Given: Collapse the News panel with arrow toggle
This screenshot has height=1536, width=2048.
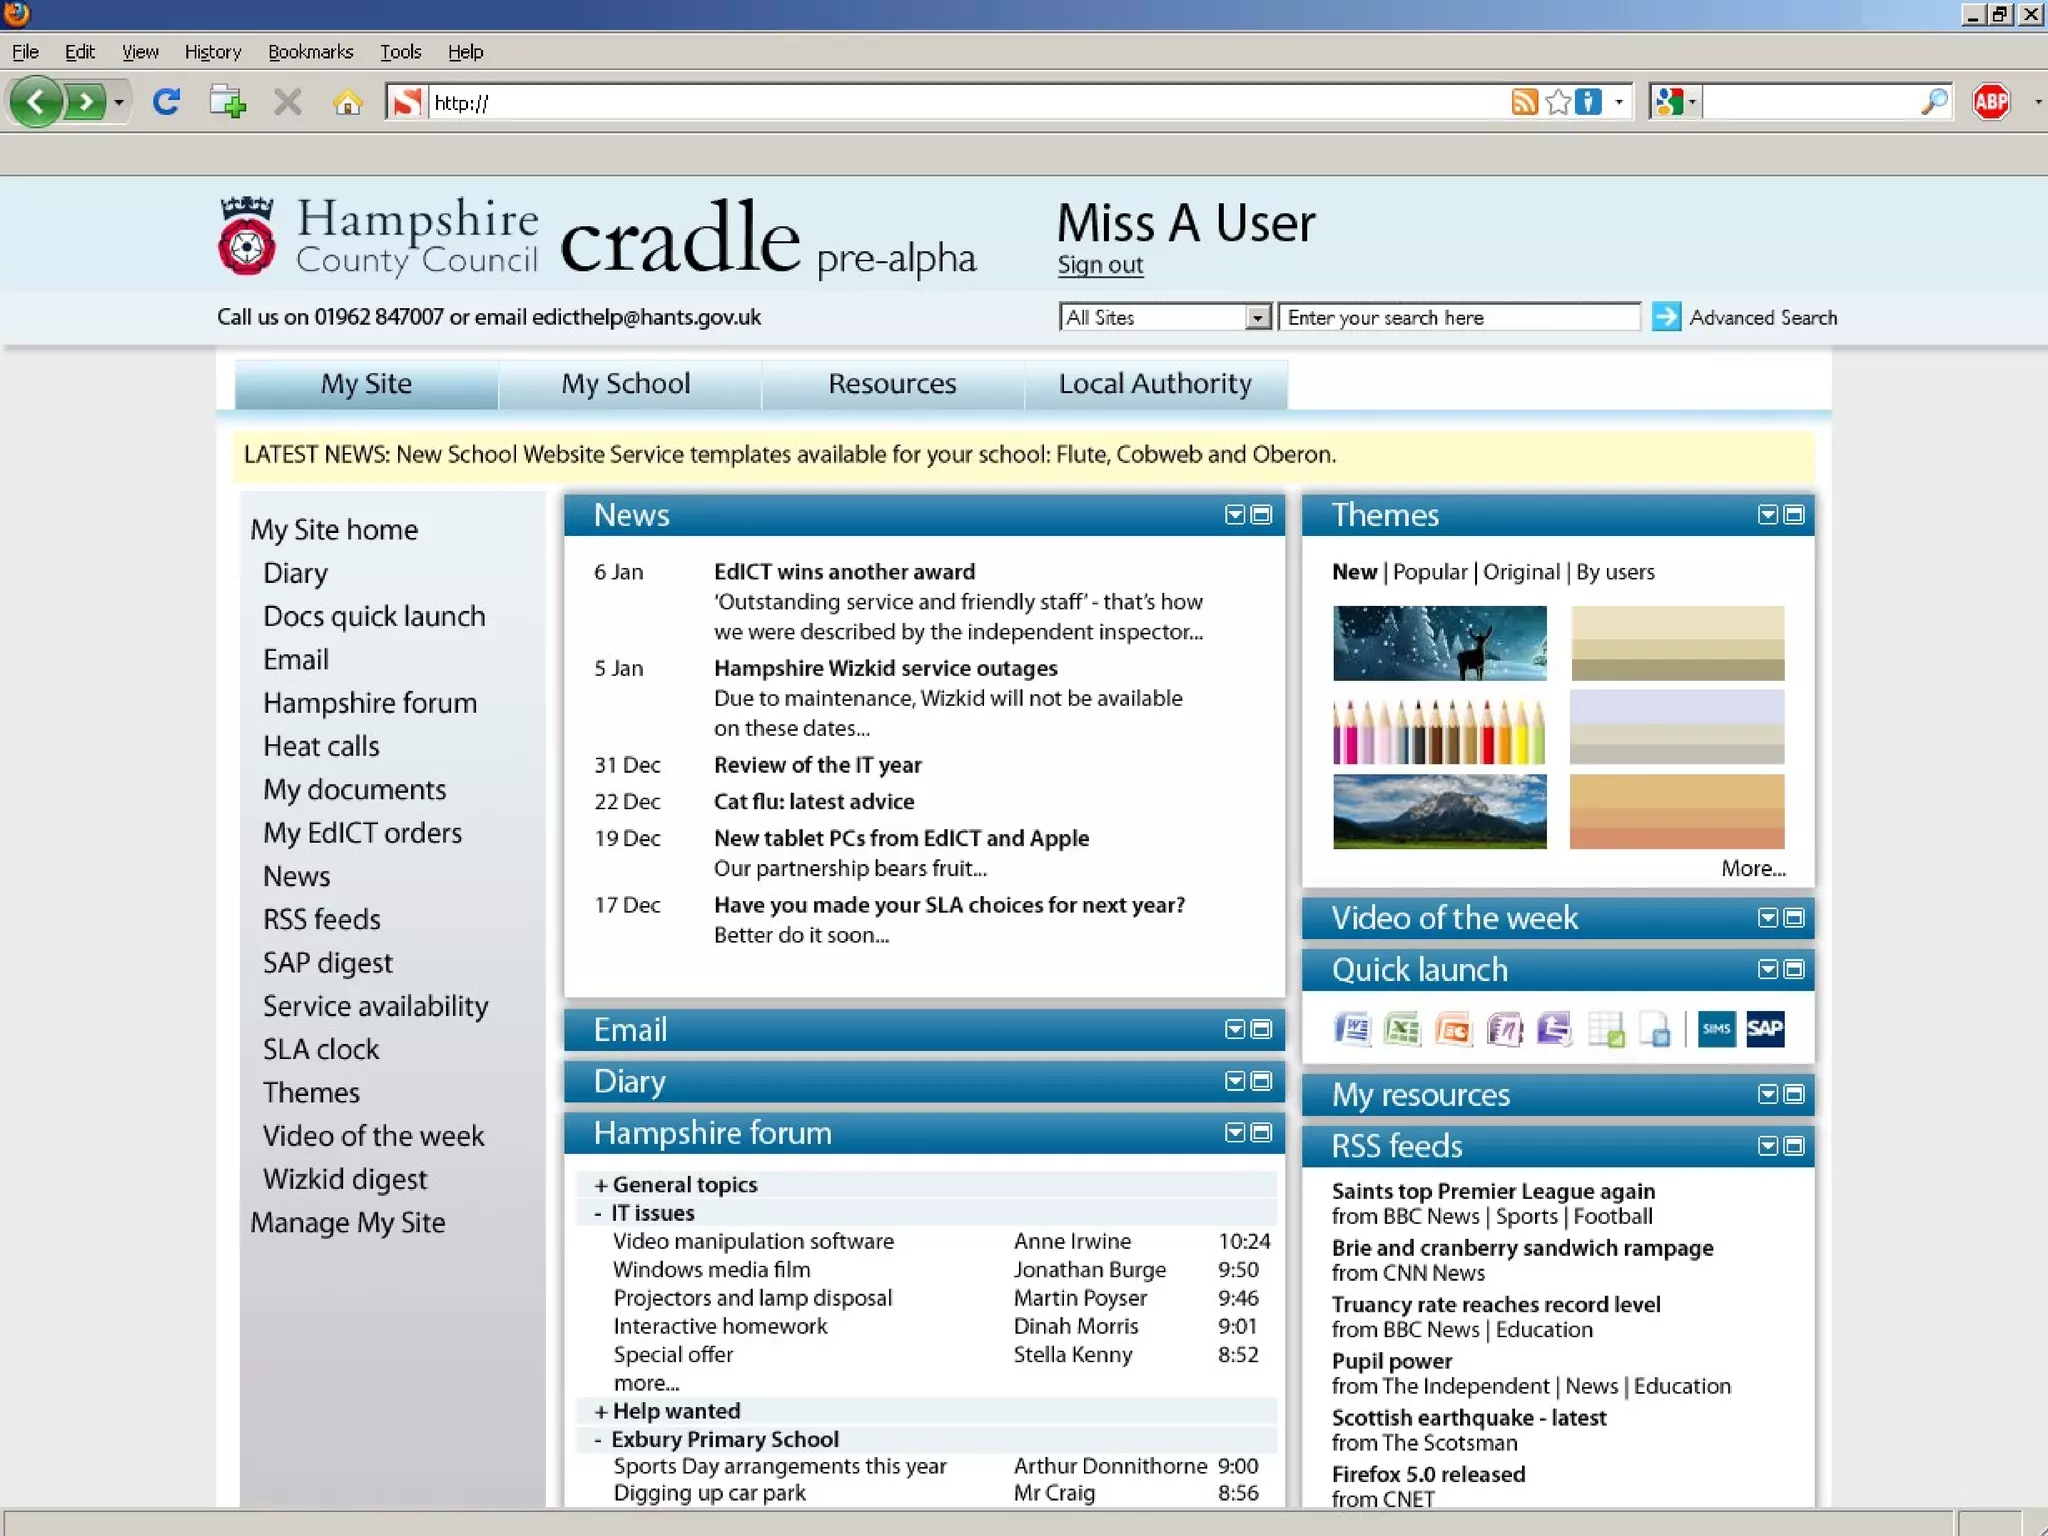Looking at the screenshot, I should (1235, 515).
